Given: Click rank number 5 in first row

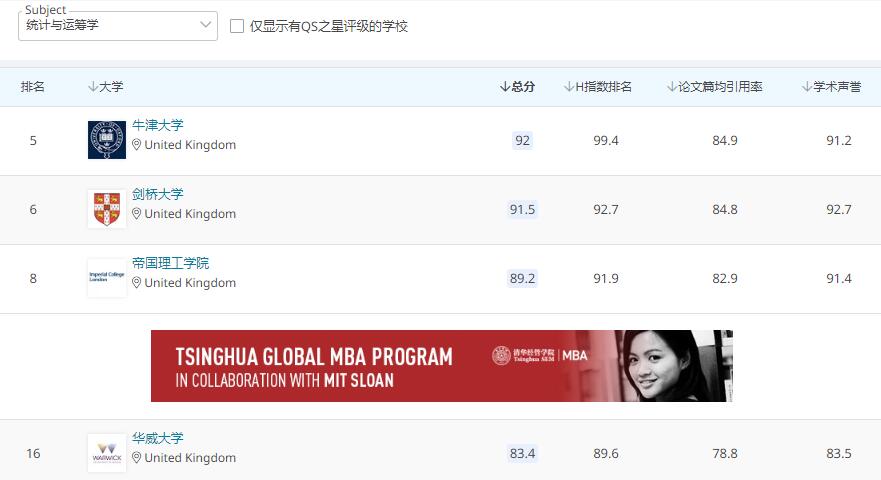Looking at the screenshot, I should click(33, 141).
